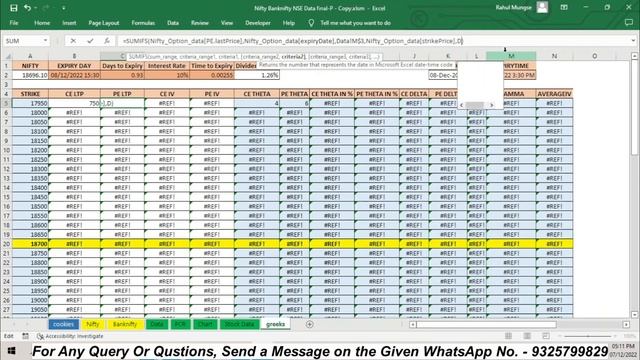Open the Windows Start button
The image size is (640, 360).
11,351
